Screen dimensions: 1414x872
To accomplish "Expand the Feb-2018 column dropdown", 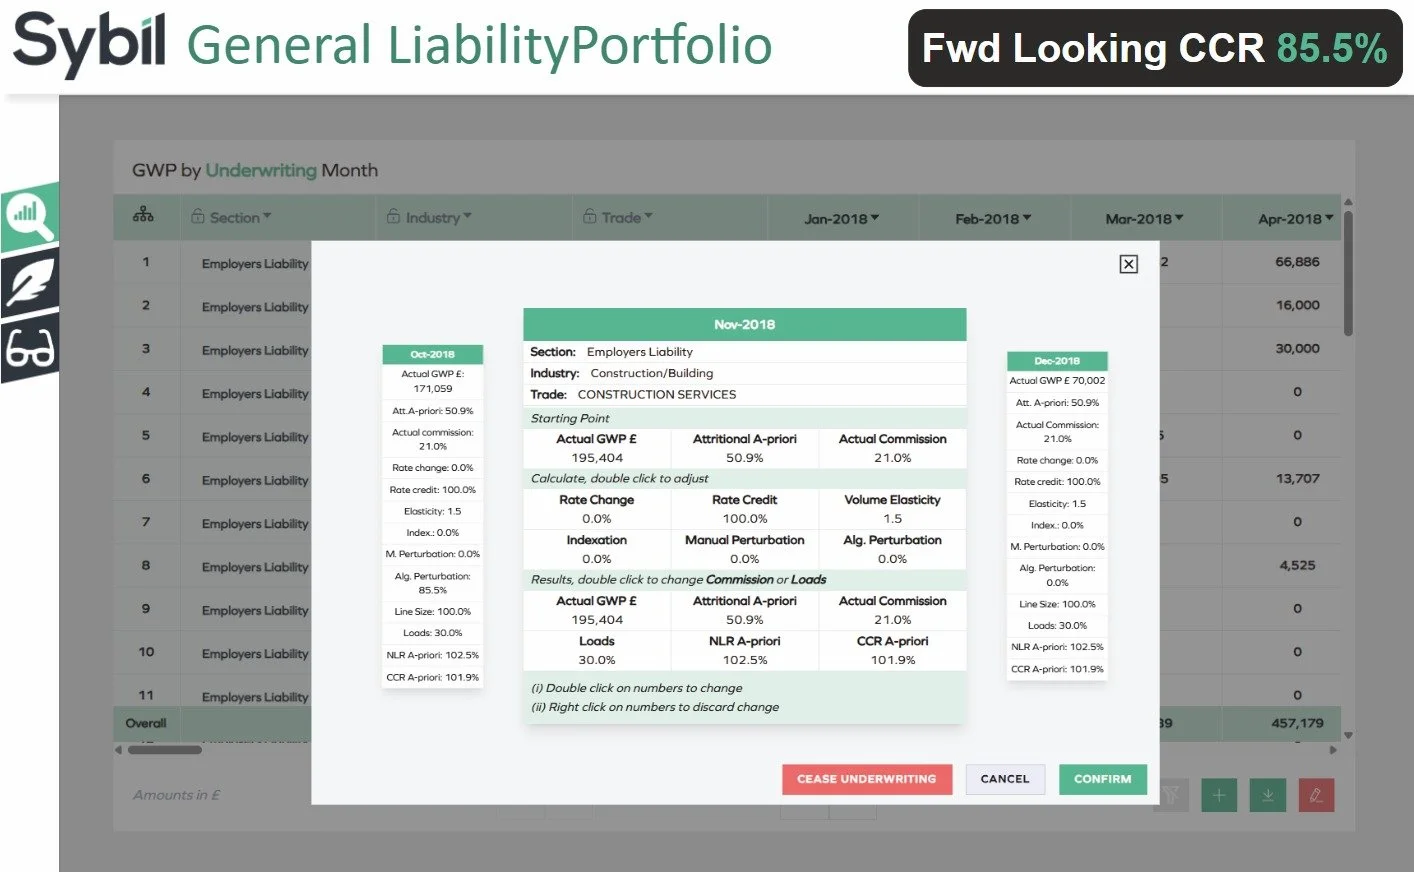I will coord(1027,218).
